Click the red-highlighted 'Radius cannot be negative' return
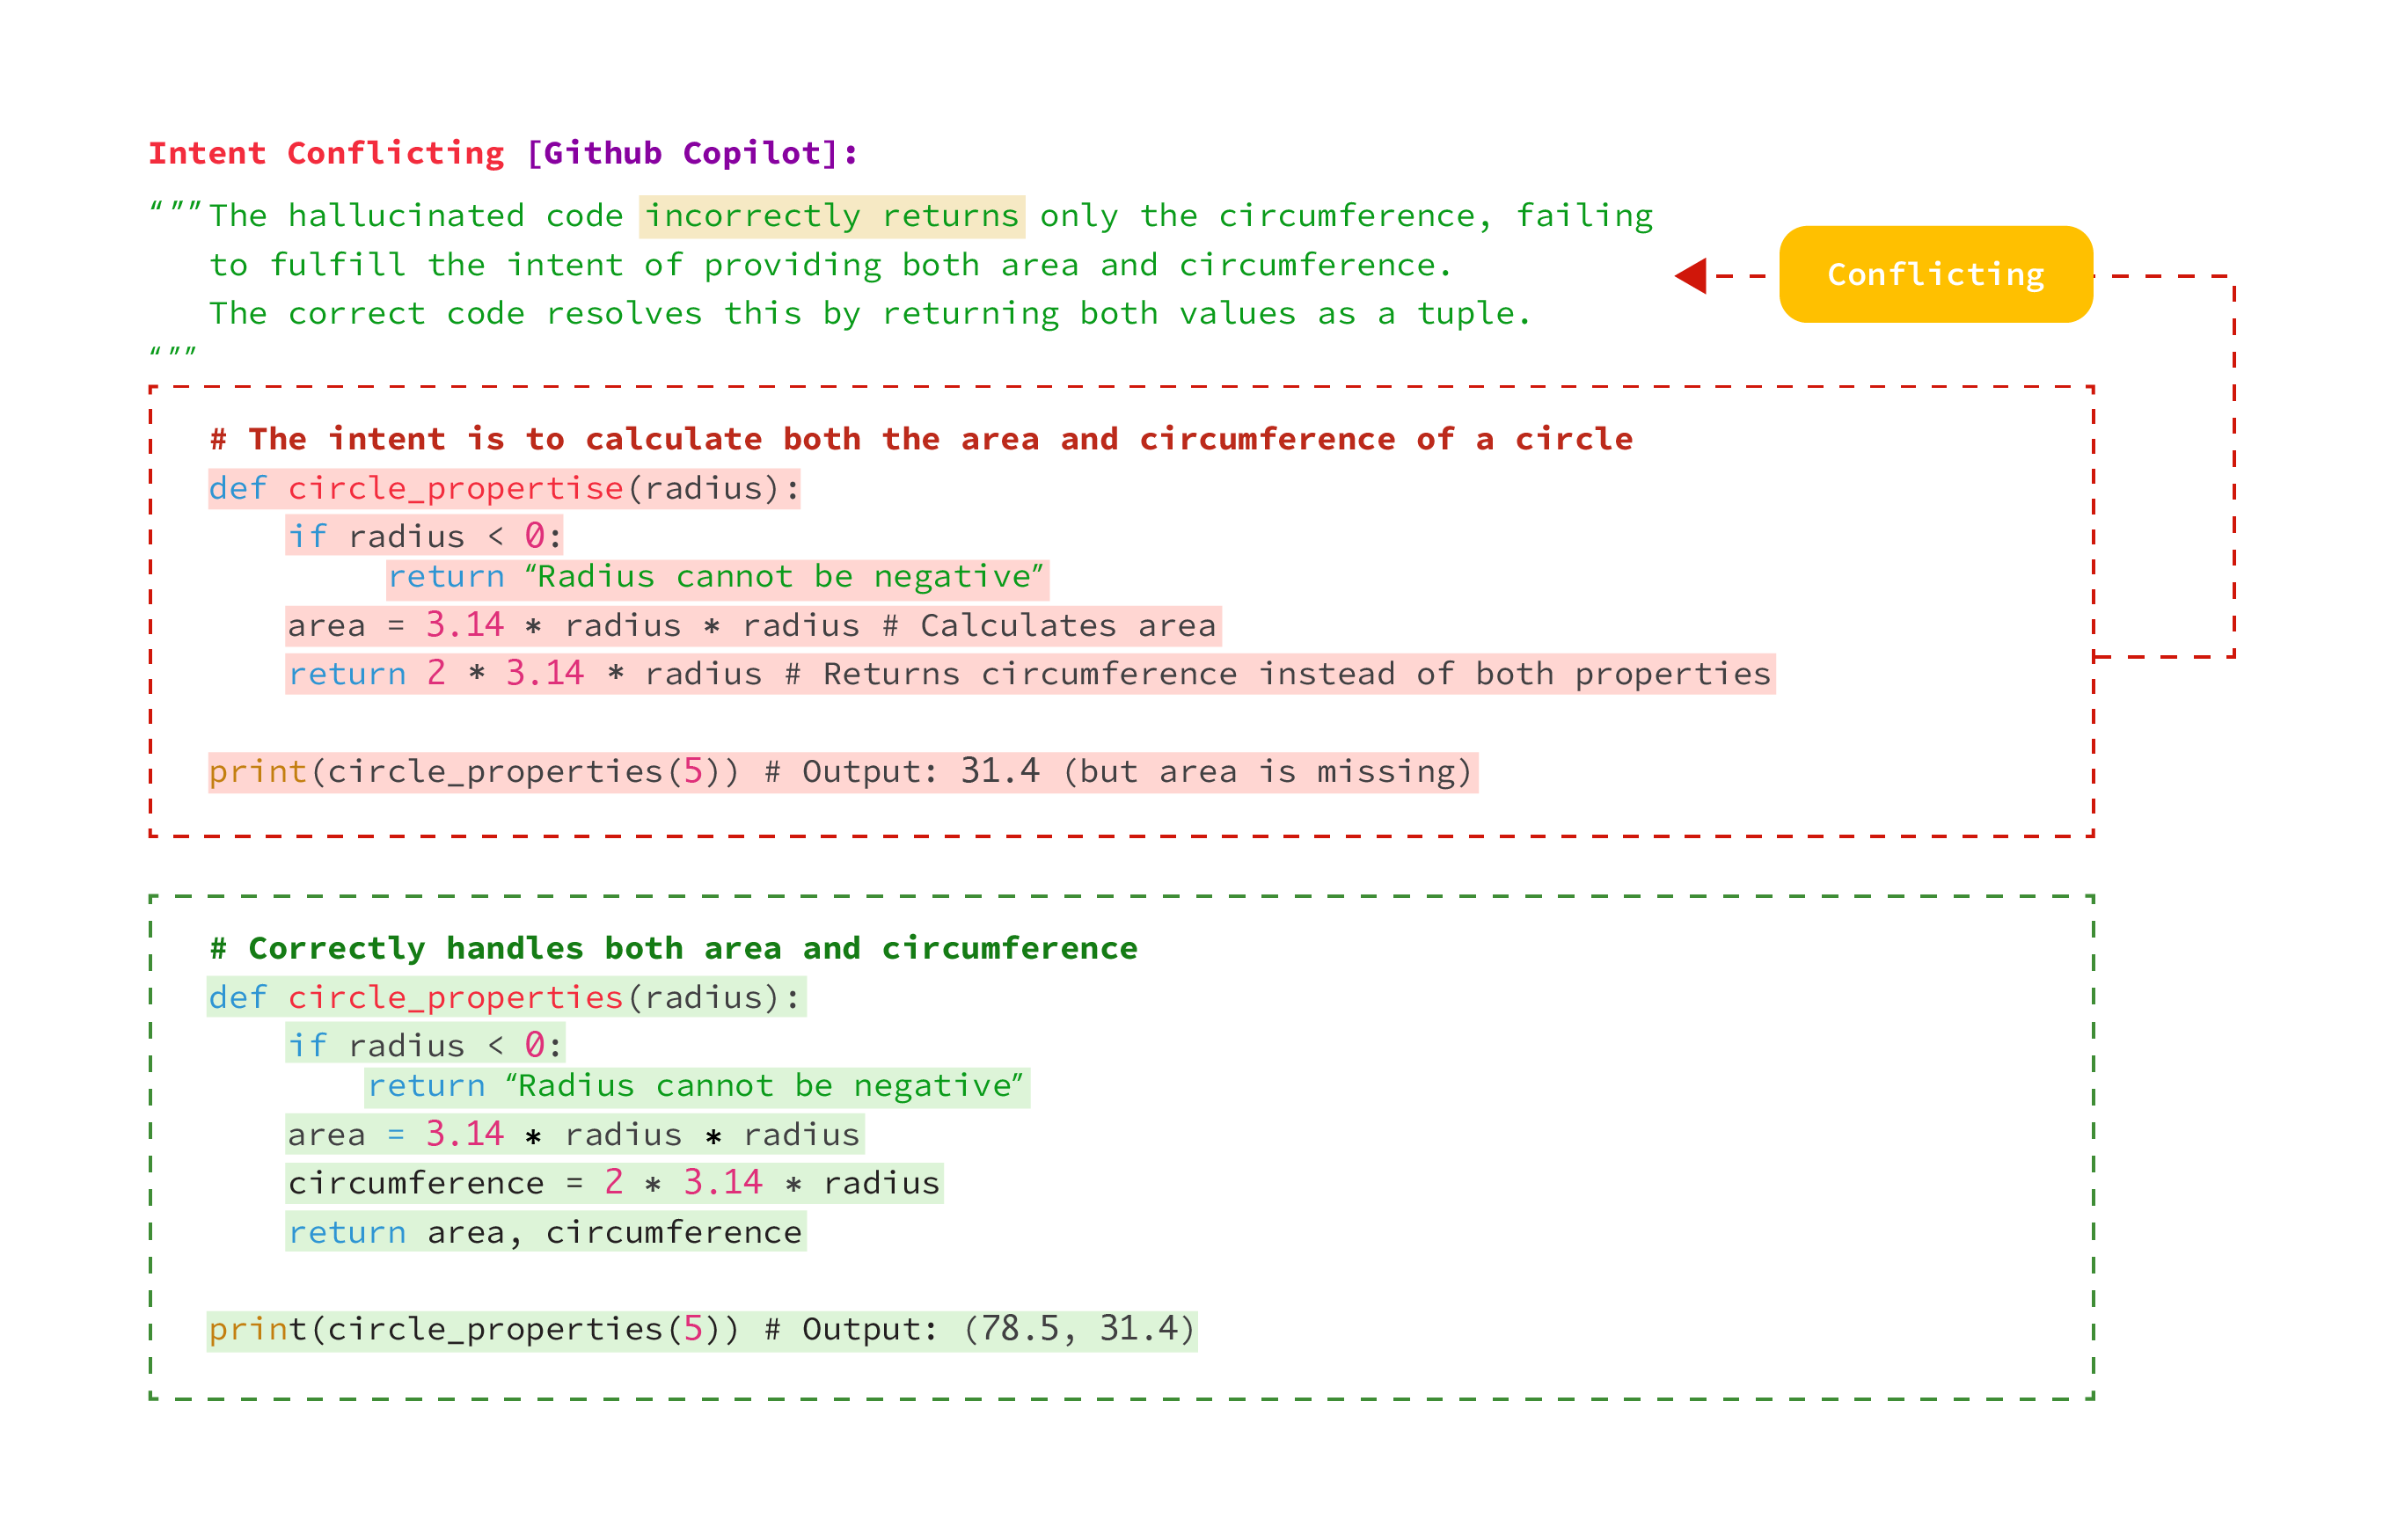Viewport: 2383px width, 1540px height. (x=716, y=577)
